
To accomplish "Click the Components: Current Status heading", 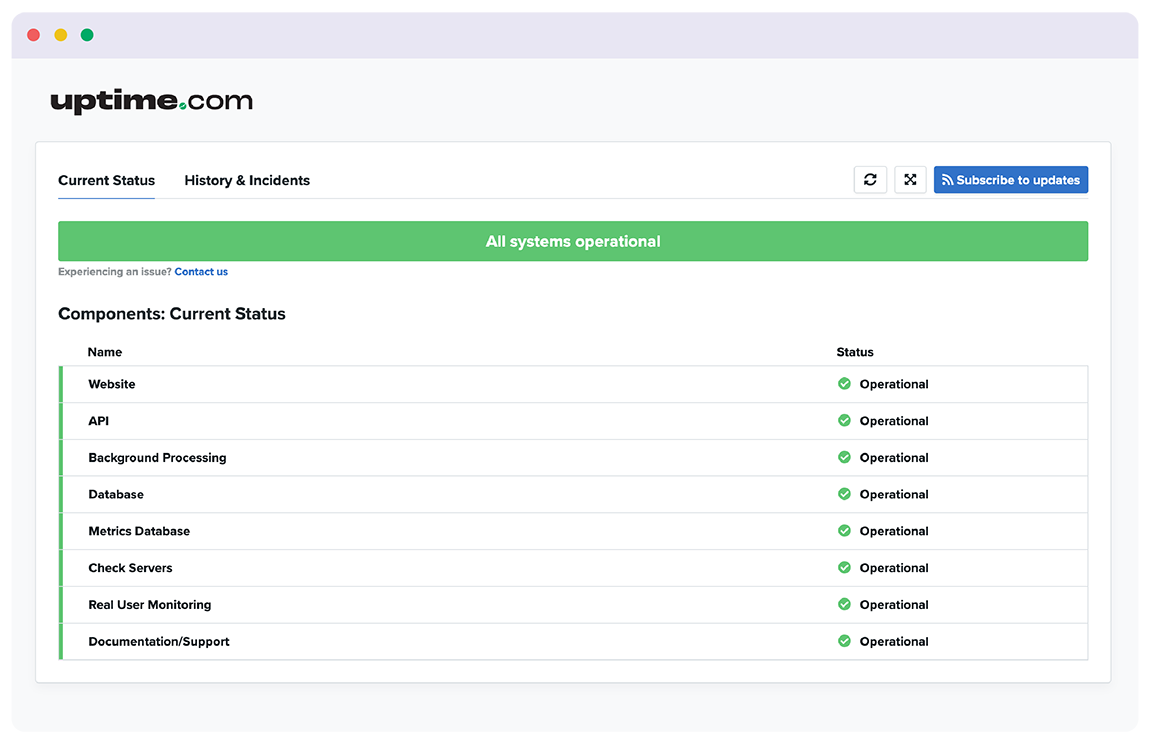I will coord(172,314).
